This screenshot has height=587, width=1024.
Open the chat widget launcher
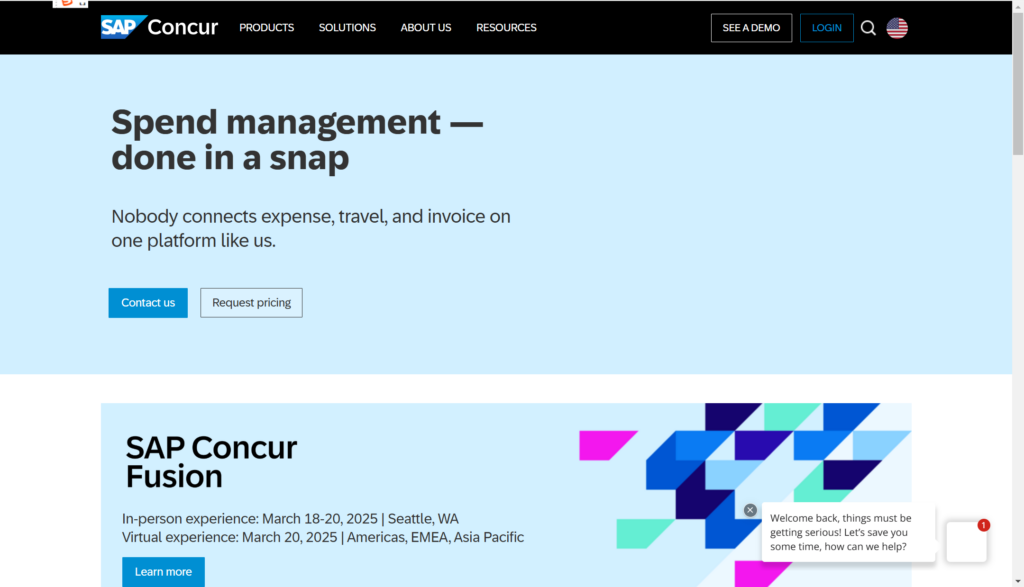pos(966,542)
